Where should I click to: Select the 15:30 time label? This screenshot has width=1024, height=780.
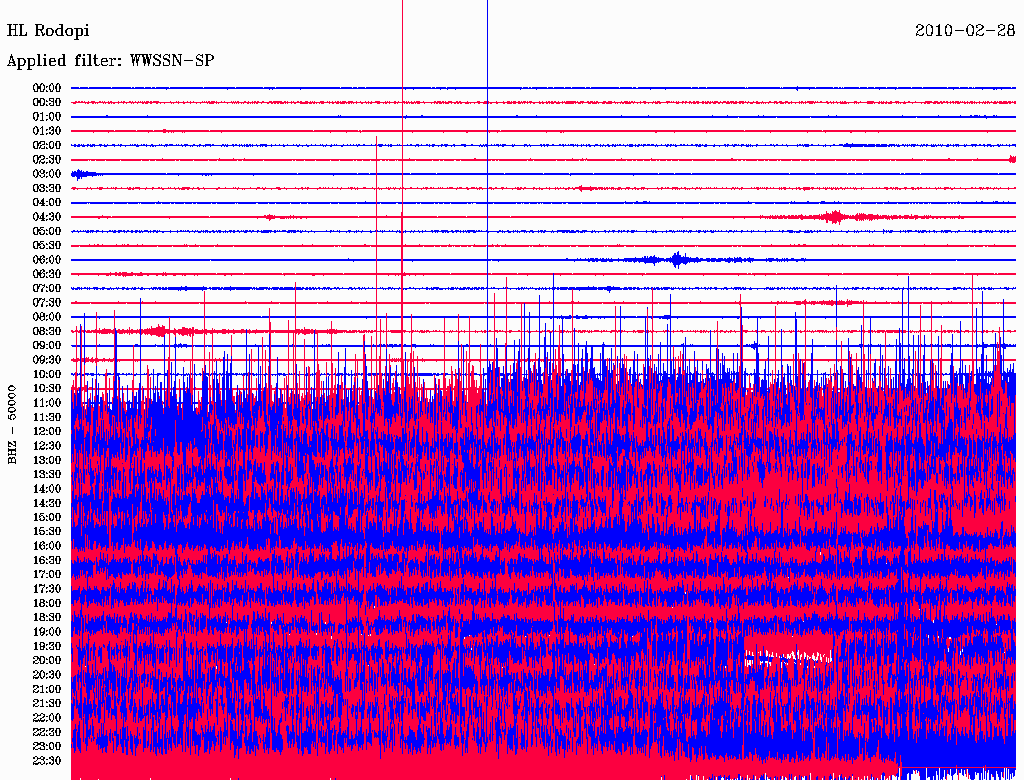(47, 532)
